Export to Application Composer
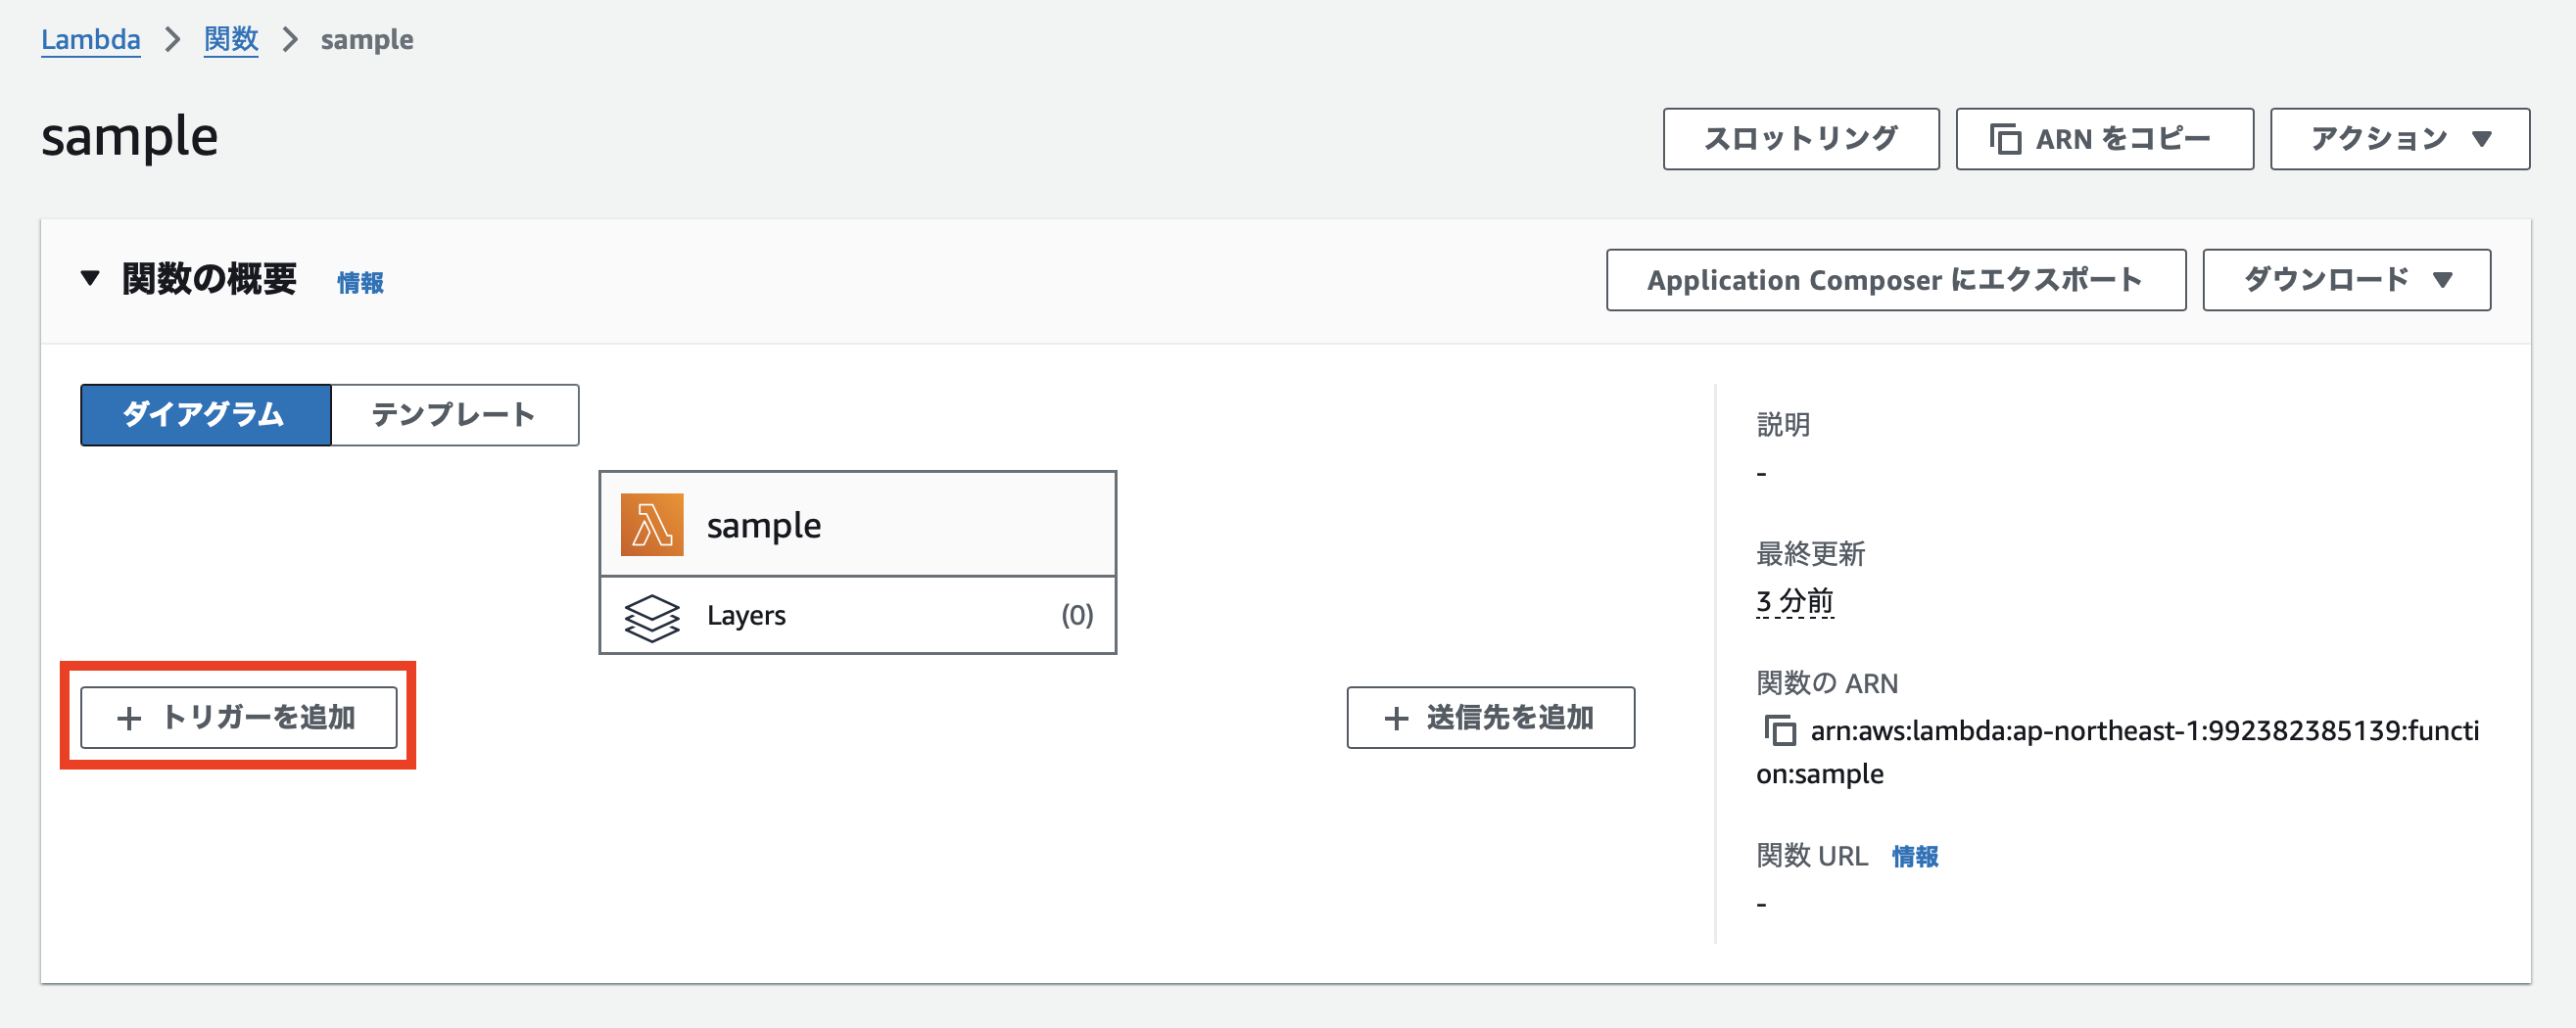Image resolution: width=2576 pixels, height=1028 pixels. [x=1895, y=280]
